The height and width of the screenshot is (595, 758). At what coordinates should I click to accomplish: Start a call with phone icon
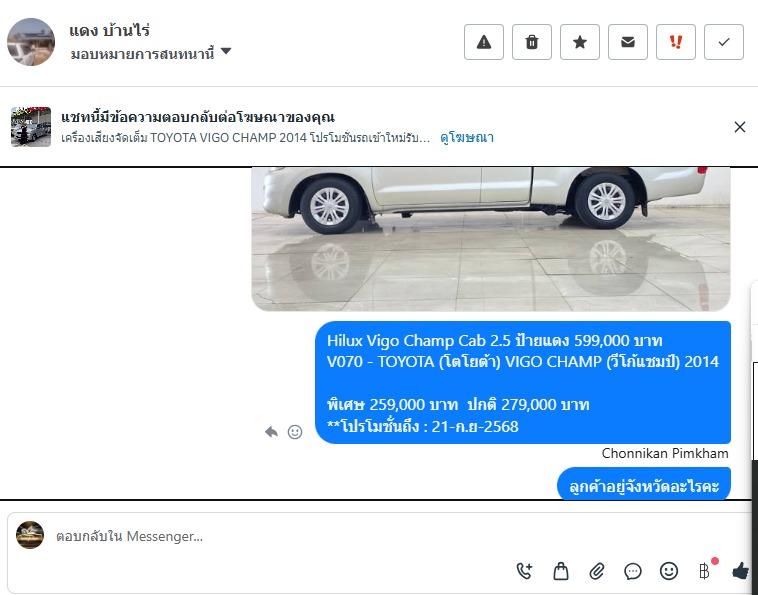(525, 571)
